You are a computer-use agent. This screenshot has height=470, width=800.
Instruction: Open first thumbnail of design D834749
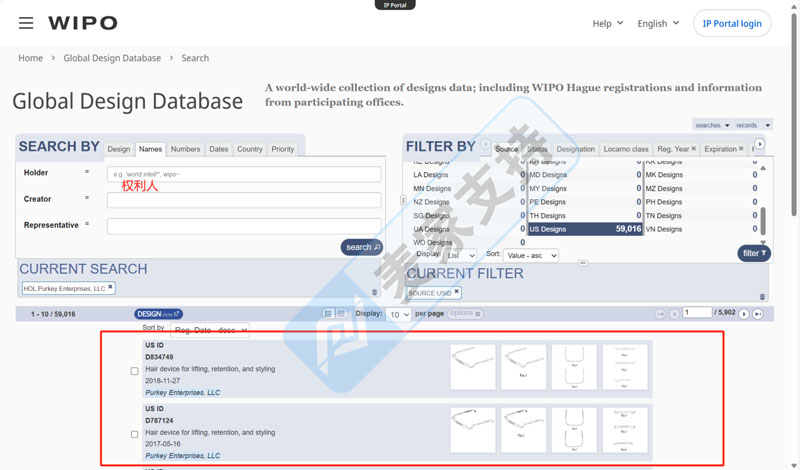click(473, 367)
